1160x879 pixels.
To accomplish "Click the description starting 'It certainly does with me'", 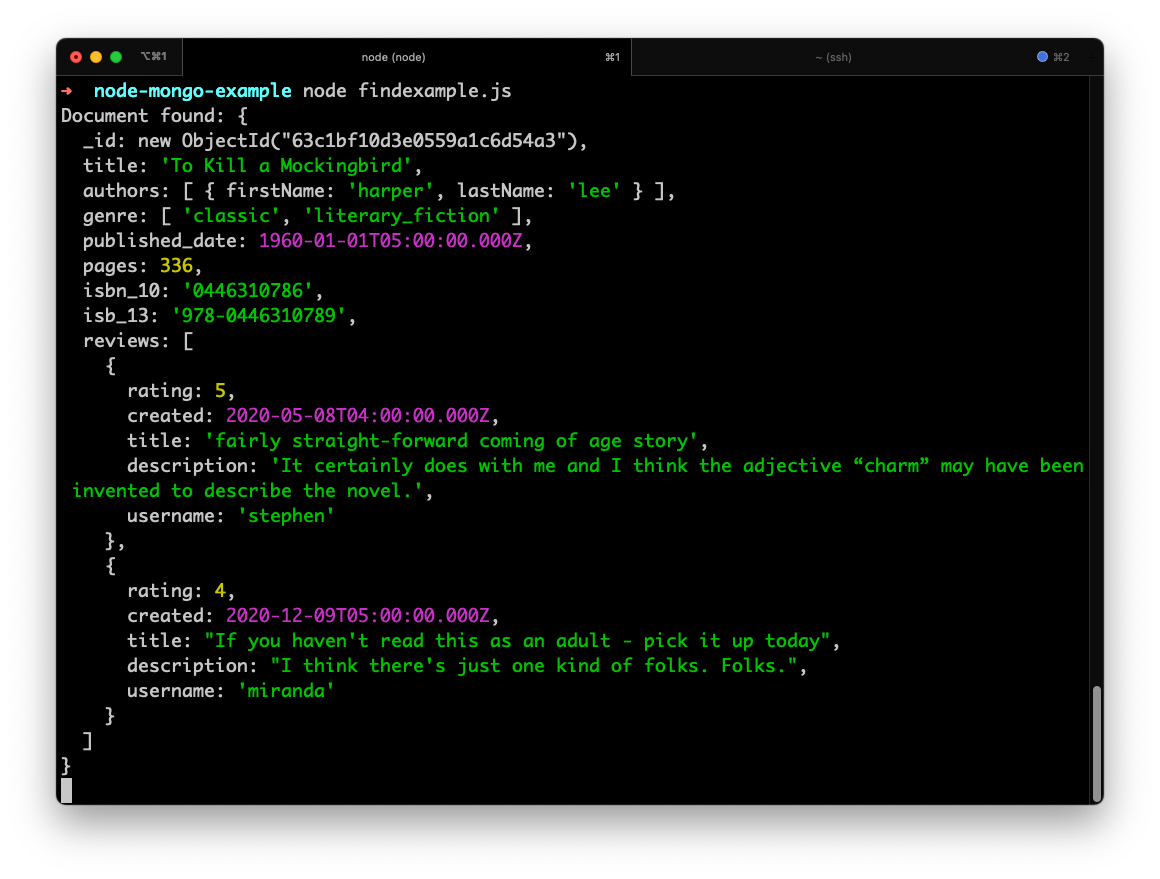I will click(x=677, y=466).
